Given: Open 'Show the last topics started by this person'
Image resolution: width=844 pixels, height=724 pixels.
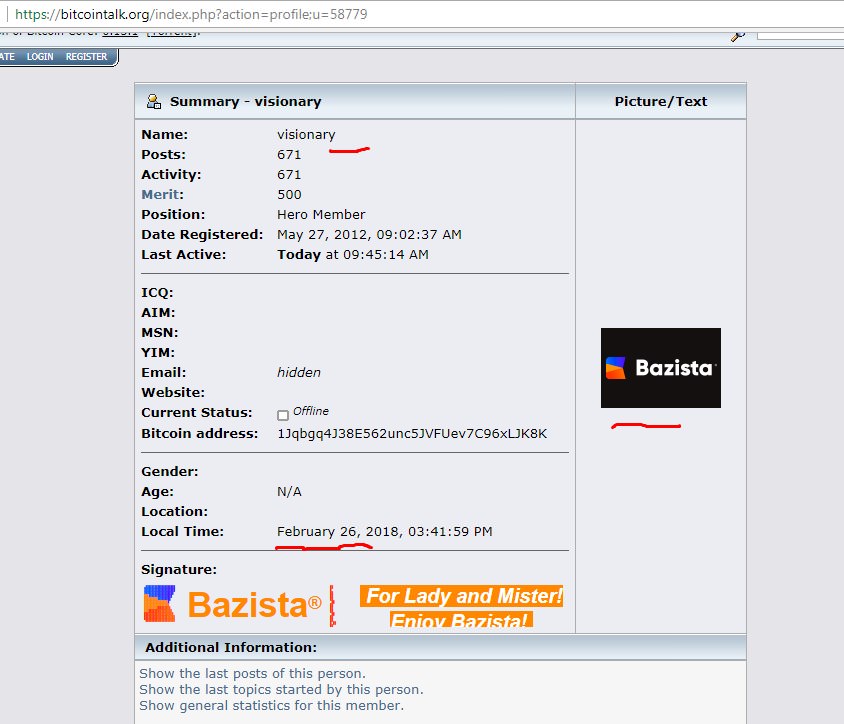Looking at the screenshot, I should tap(282, 690).
